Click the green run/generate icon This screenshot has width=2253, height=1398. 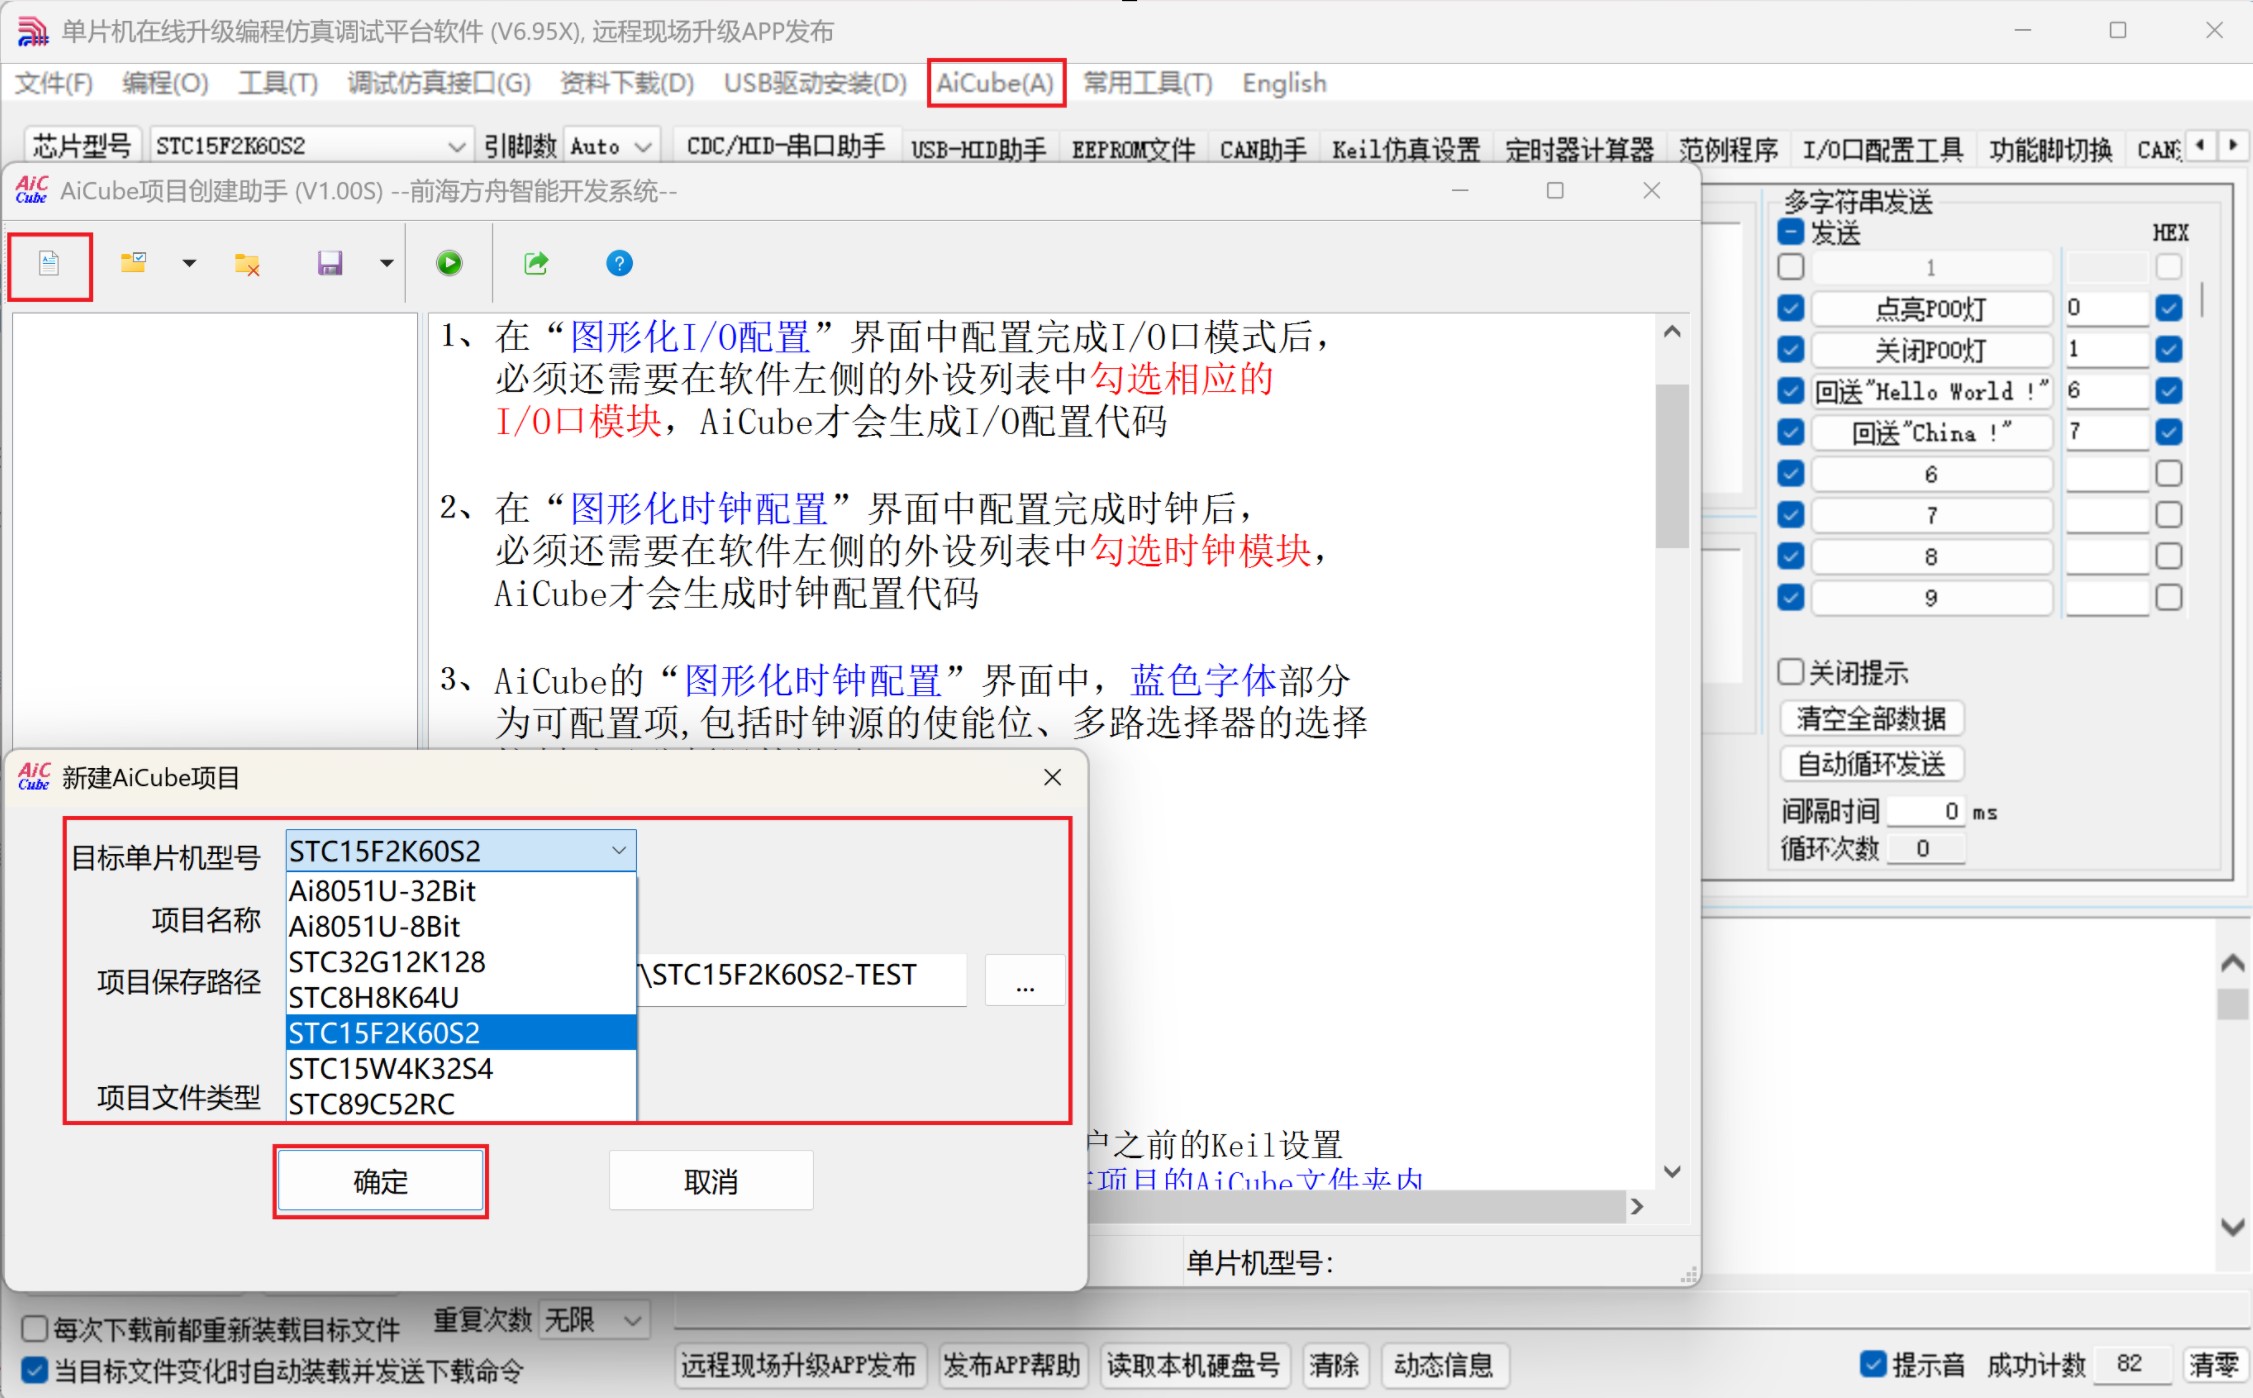click(x=449, y=263)
